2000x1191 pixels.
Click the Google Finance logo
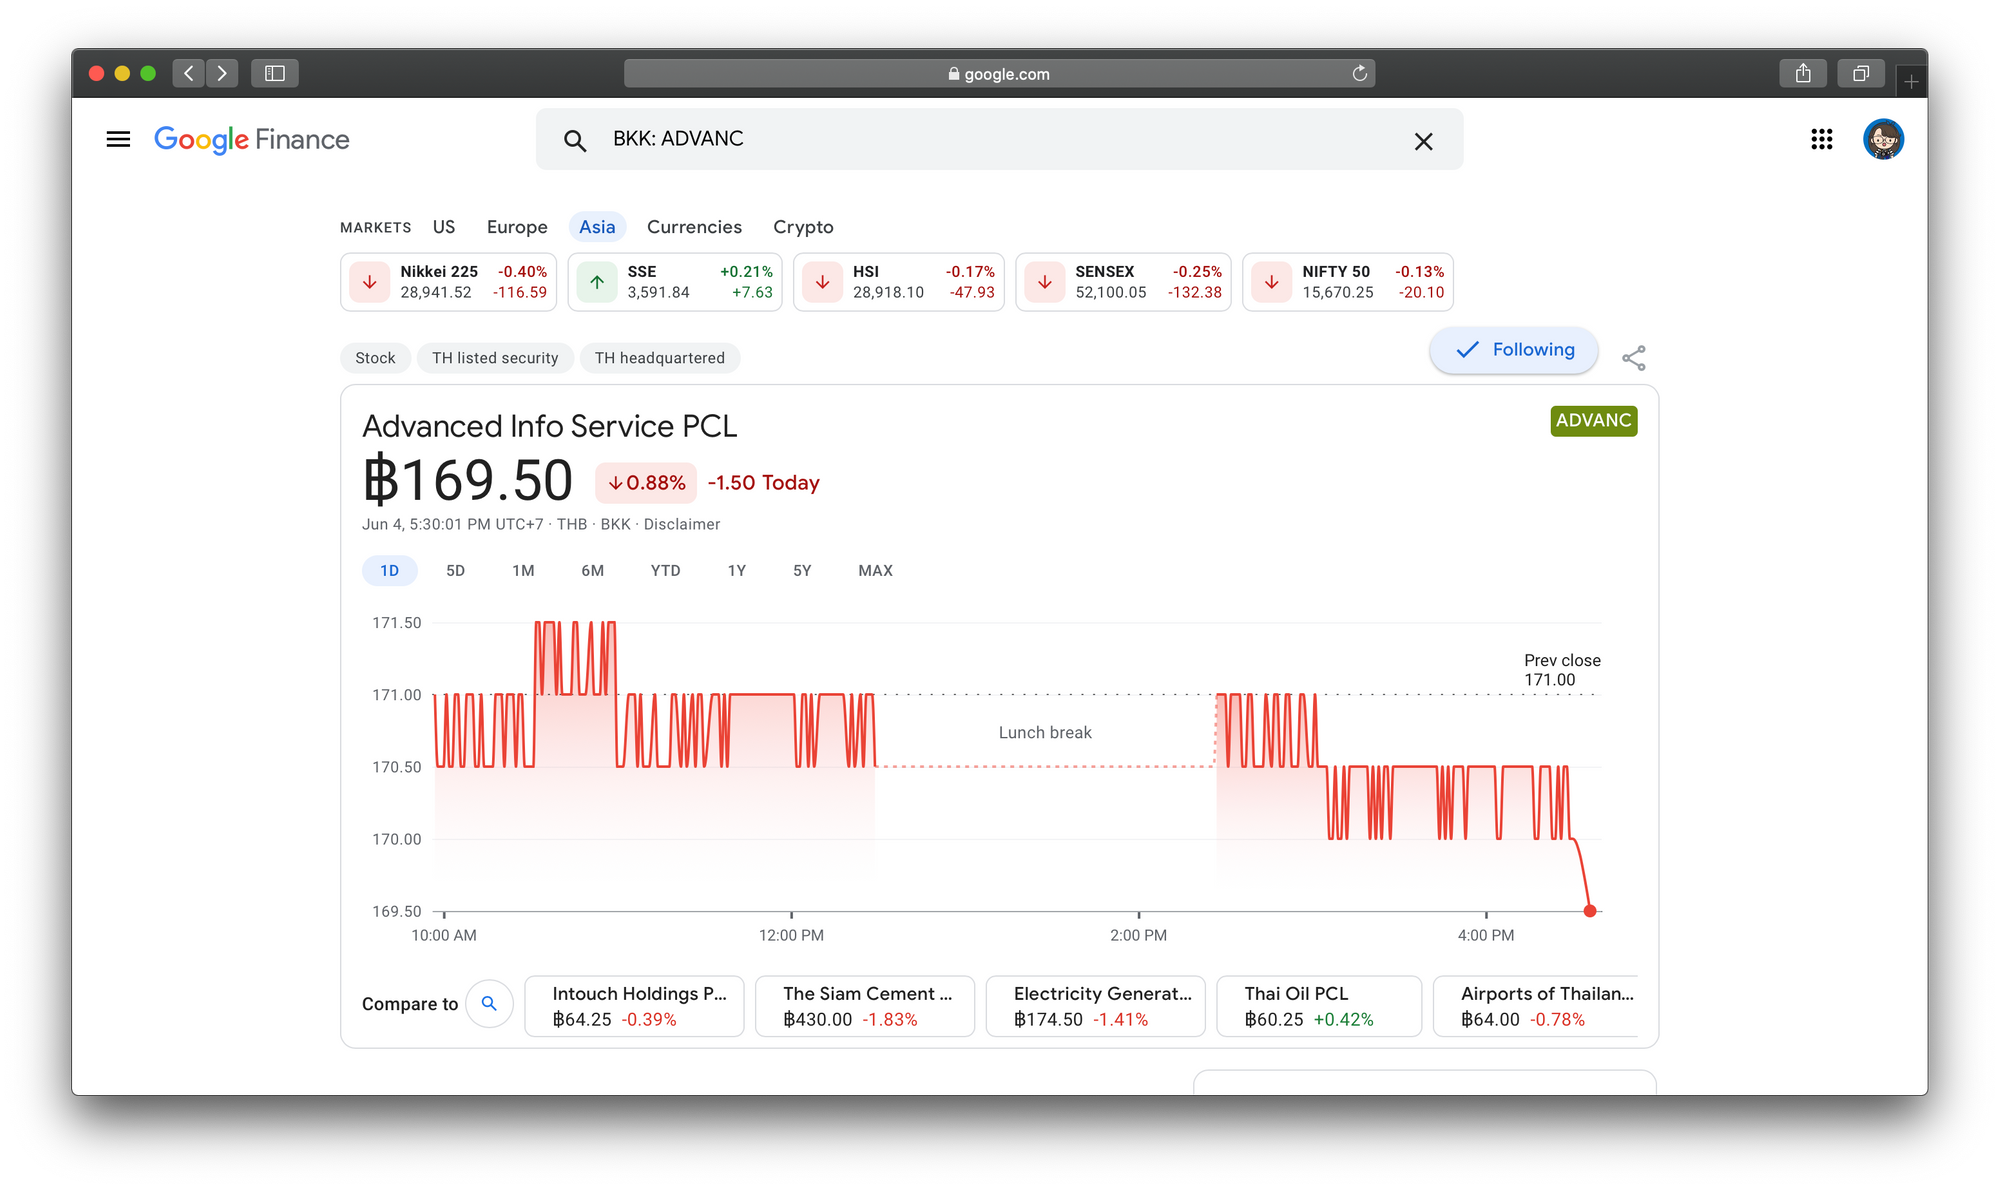click(252, 139)
